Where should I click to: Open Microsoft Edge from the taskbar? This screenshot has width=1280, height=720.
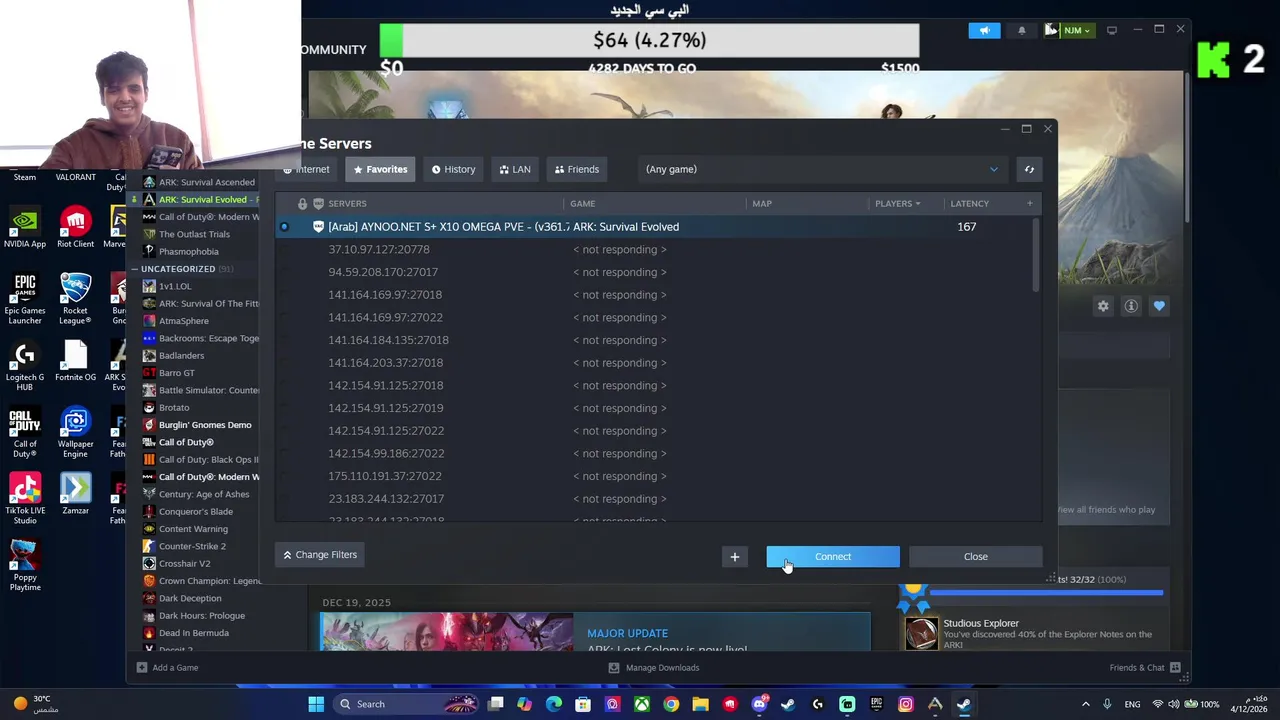click(x=554, y=704)
